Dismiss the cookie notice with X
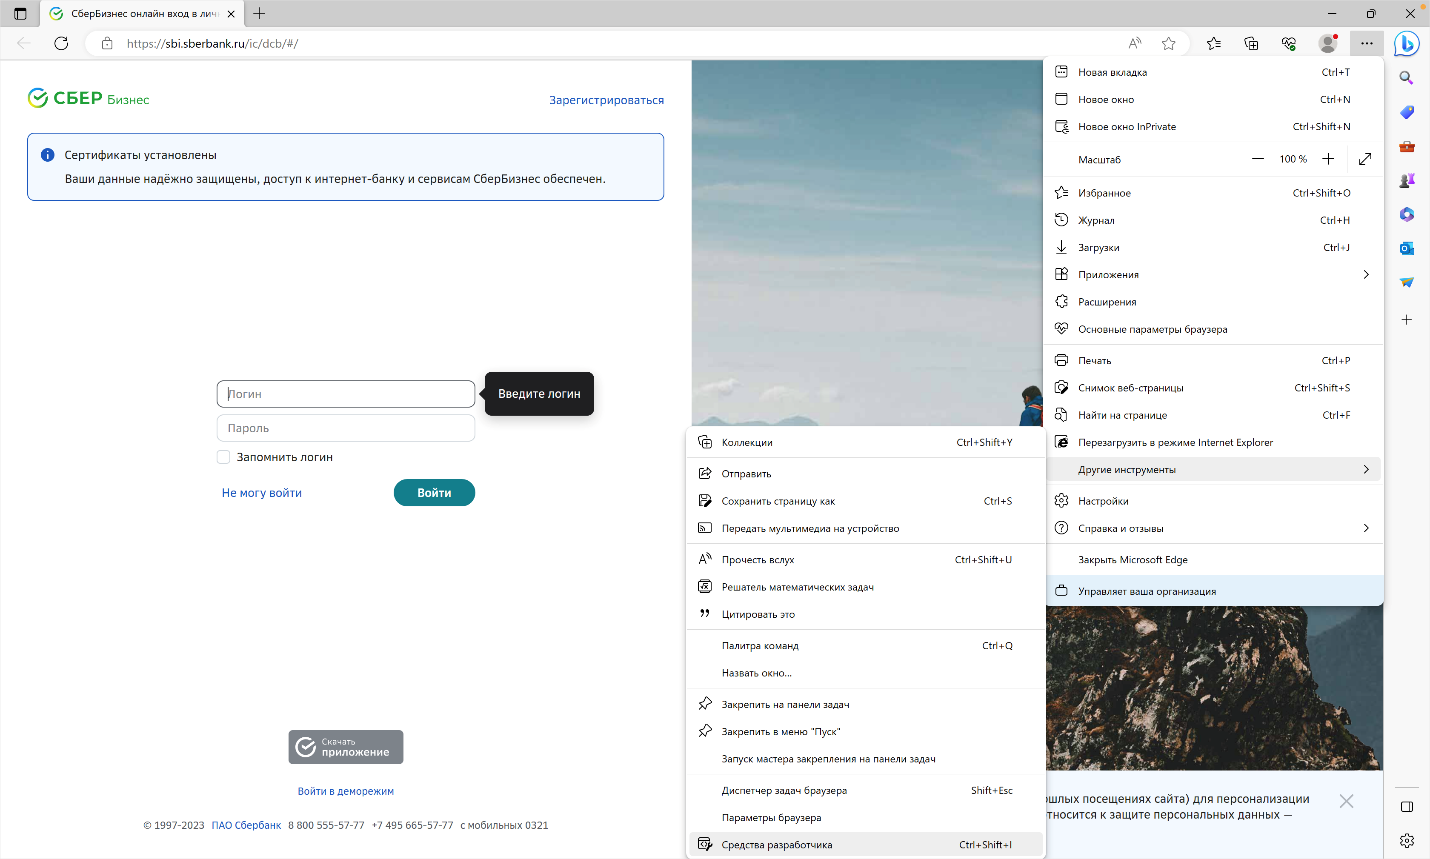The height and width of the screenshot is (859, 1430). [x=1347, y=801]
